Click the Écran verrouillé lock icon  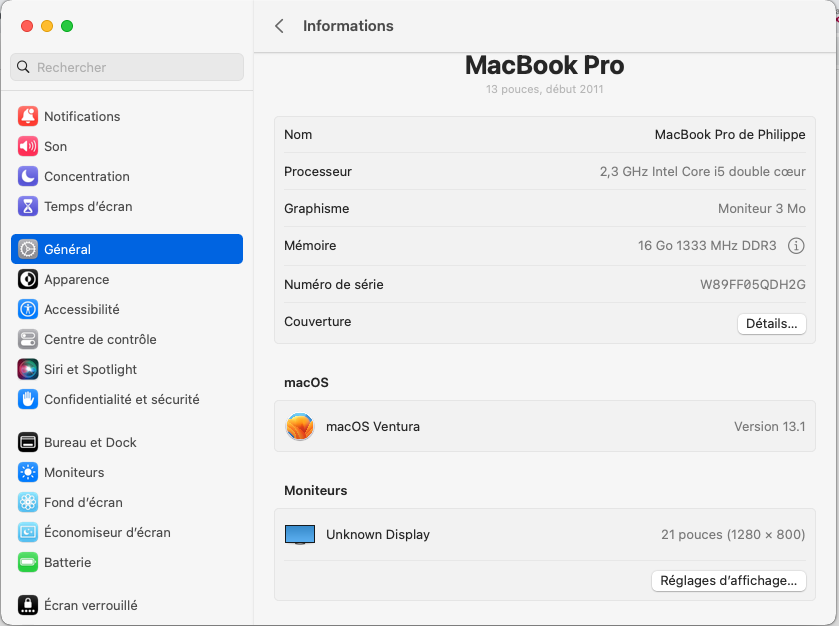tap(28, 605)
